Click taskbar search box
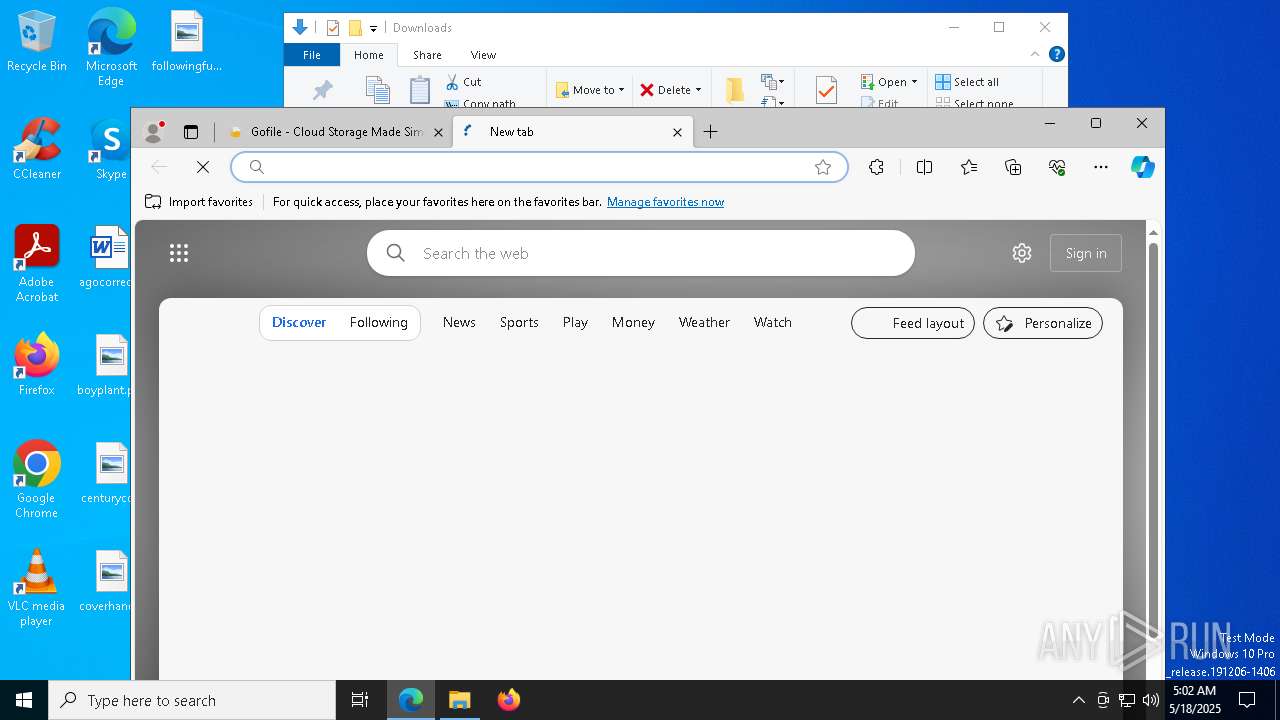Screen dimensions: 1280x720 (x=192, y=700)
